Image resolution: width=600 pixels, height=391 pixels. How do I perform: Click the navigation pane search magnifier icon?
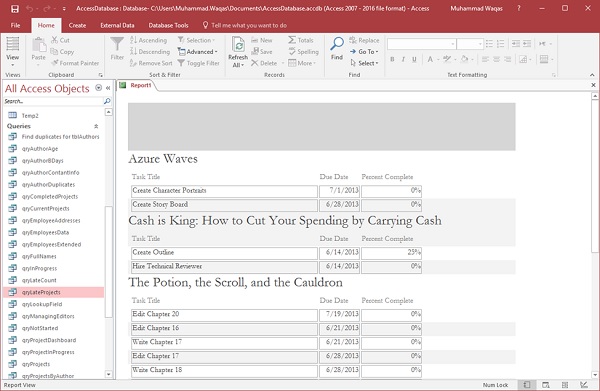point(107,101)
